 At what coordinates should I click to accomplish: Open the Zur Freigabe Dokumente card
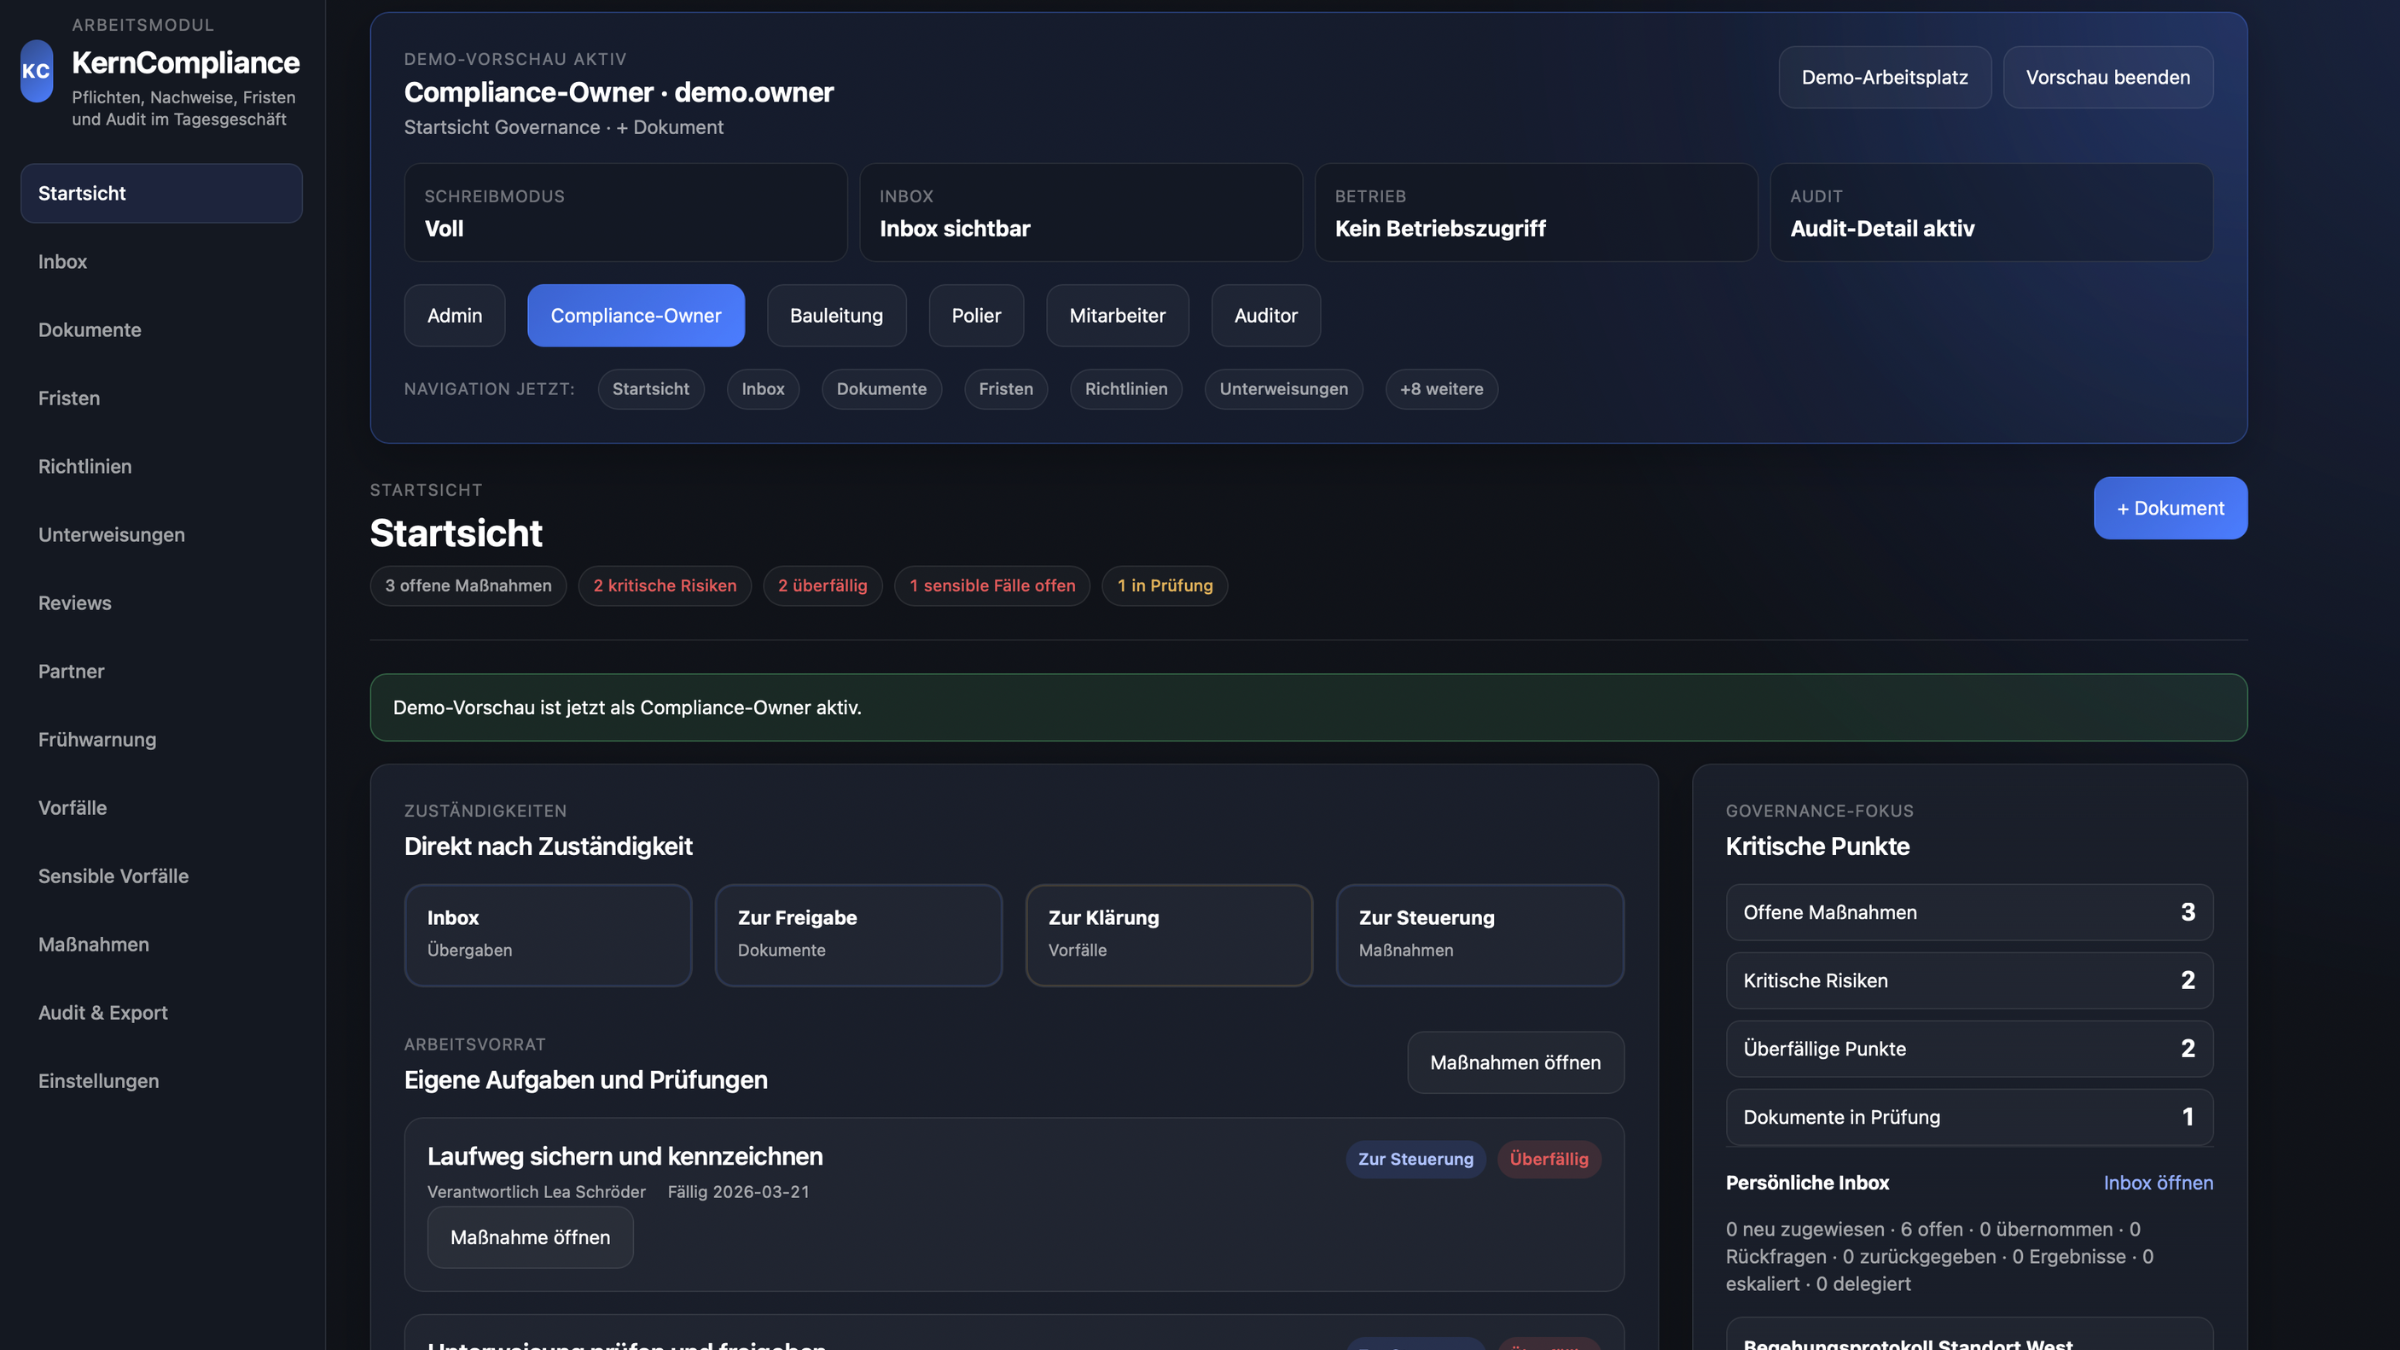[858, 934]
